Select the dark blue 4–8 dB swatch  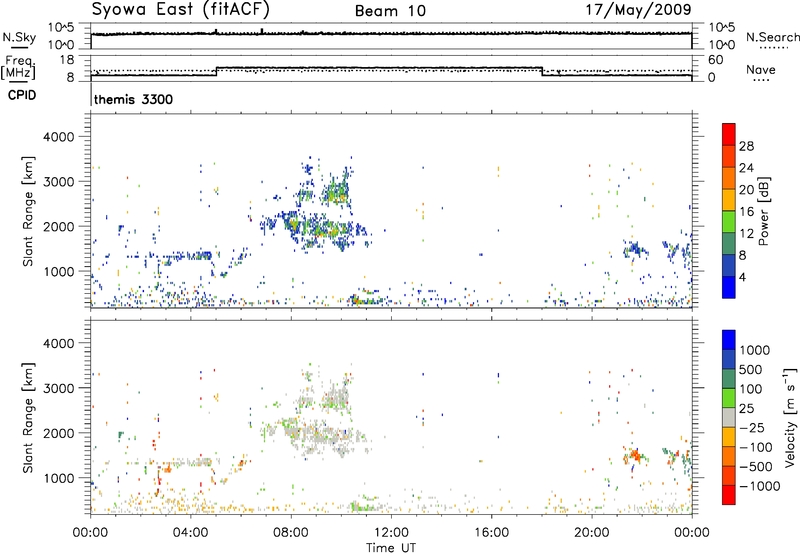729,265
